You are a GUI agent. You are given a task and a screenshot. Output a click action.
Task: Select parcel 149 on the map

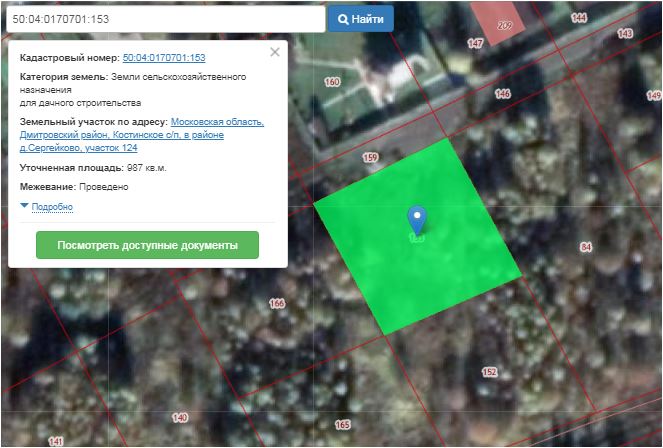pyautogui.click(x=180, y=417)
